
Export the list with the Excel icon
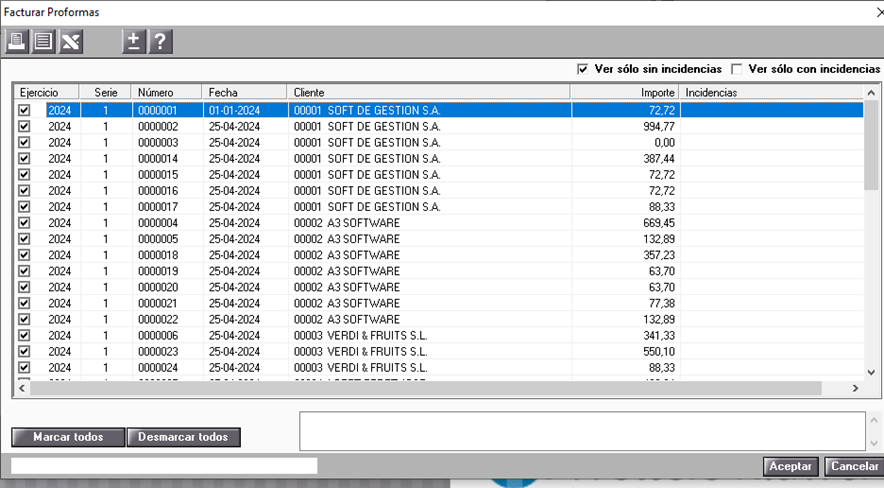[70, 42]
